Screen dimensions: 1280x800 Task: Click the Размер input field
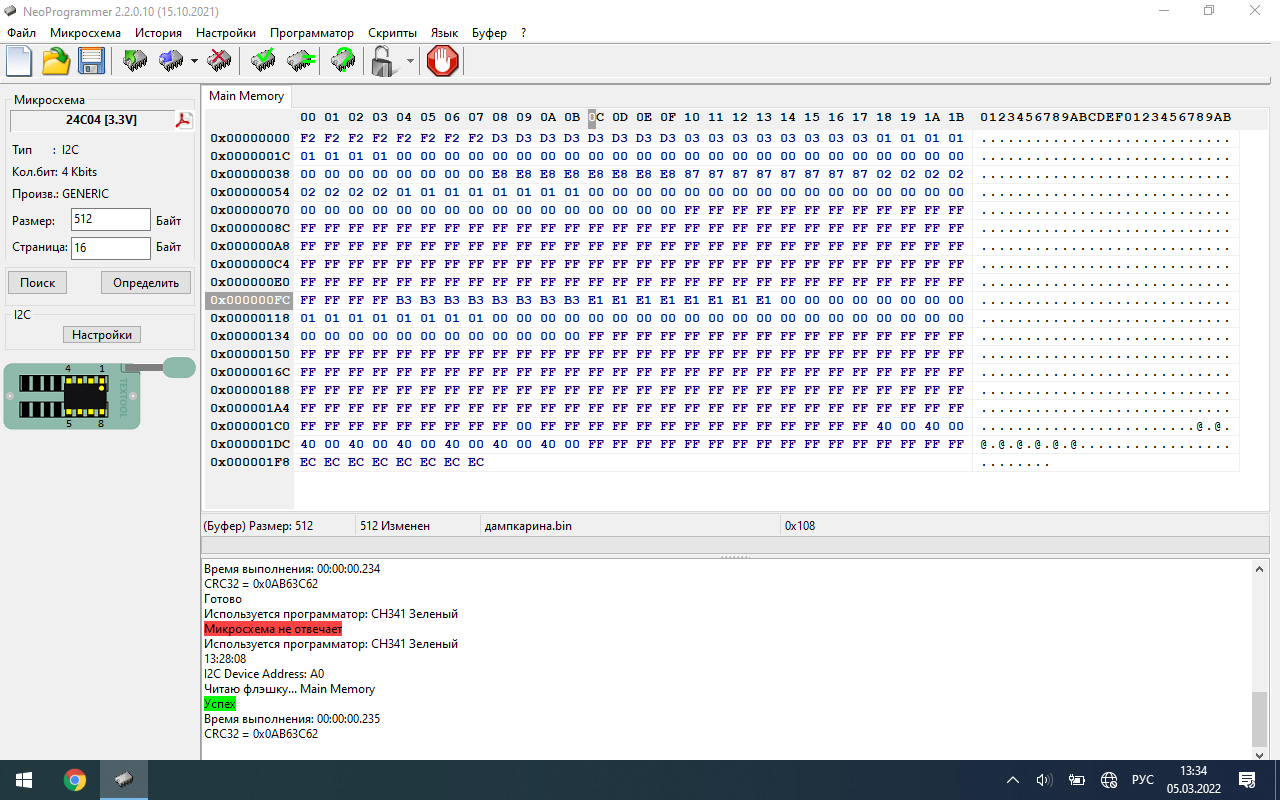pyautogui.click(x=110, y=219)
